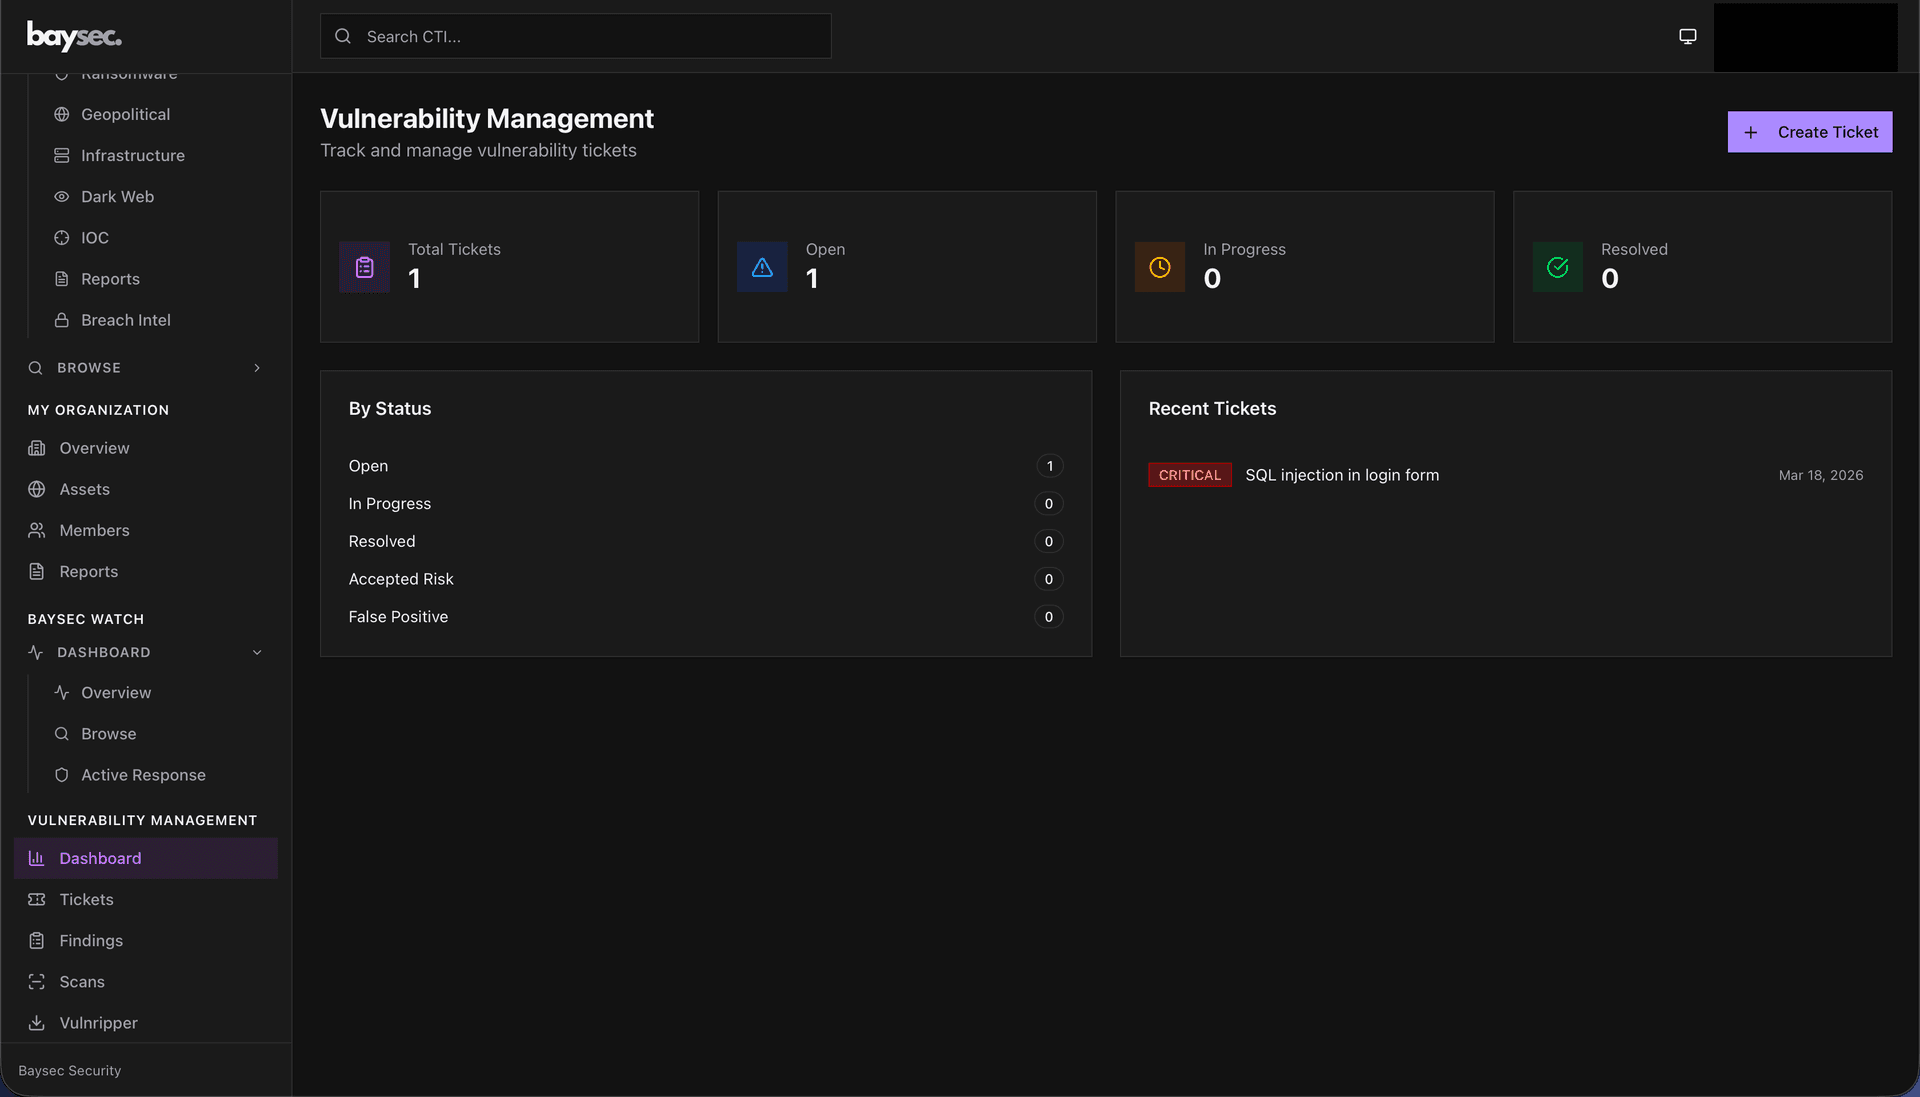Click the search magnifier in the top bar
The image size is (1920, 1097).
tap(342, 35)
